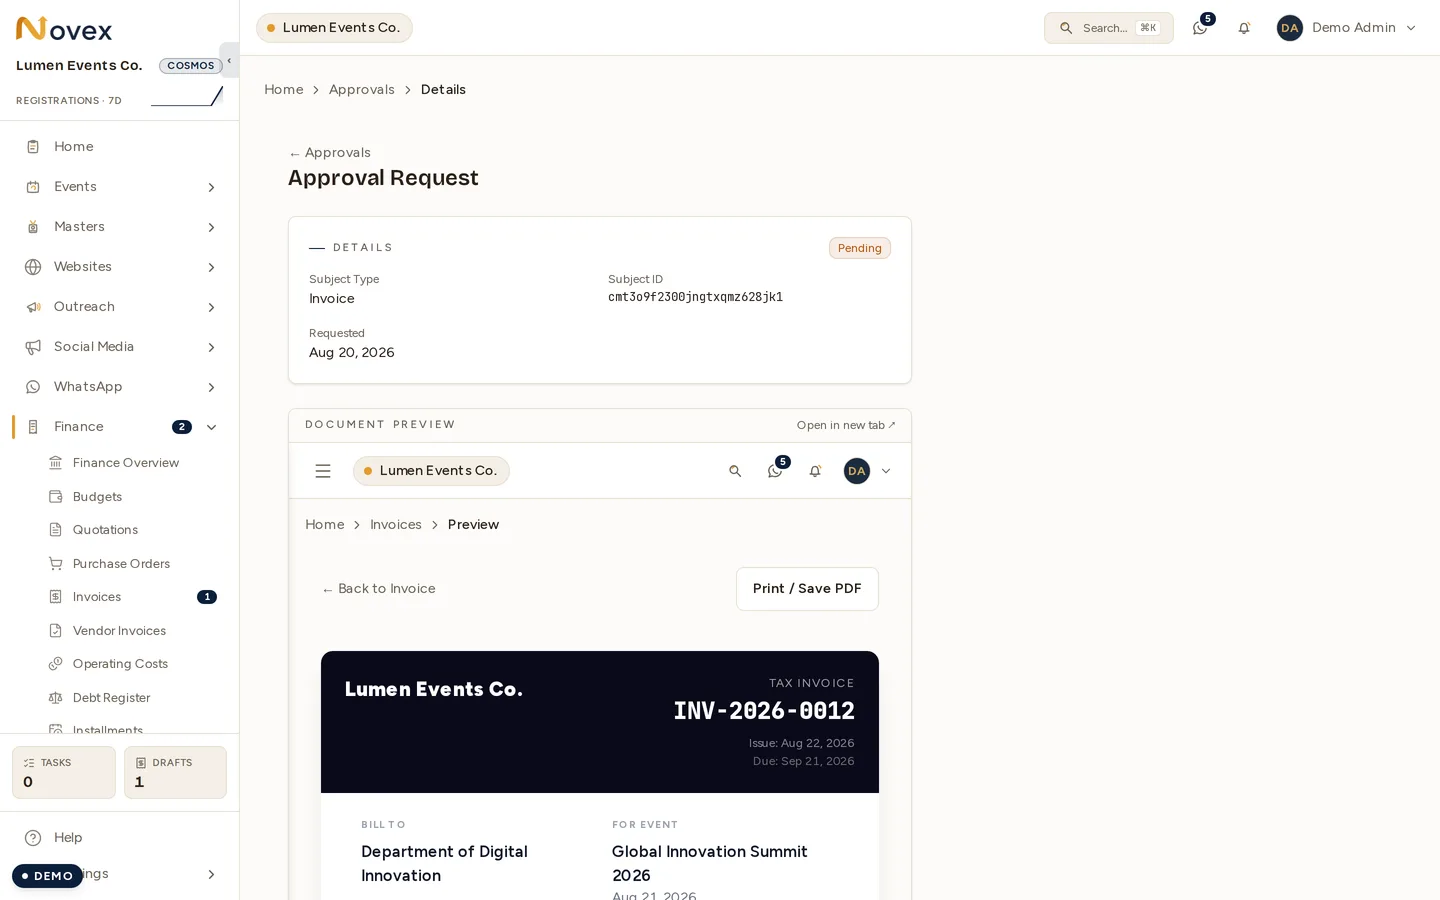Screen dimensions: 1440x900
Task: Open the document in a new tab
Action: click(846, 425)
